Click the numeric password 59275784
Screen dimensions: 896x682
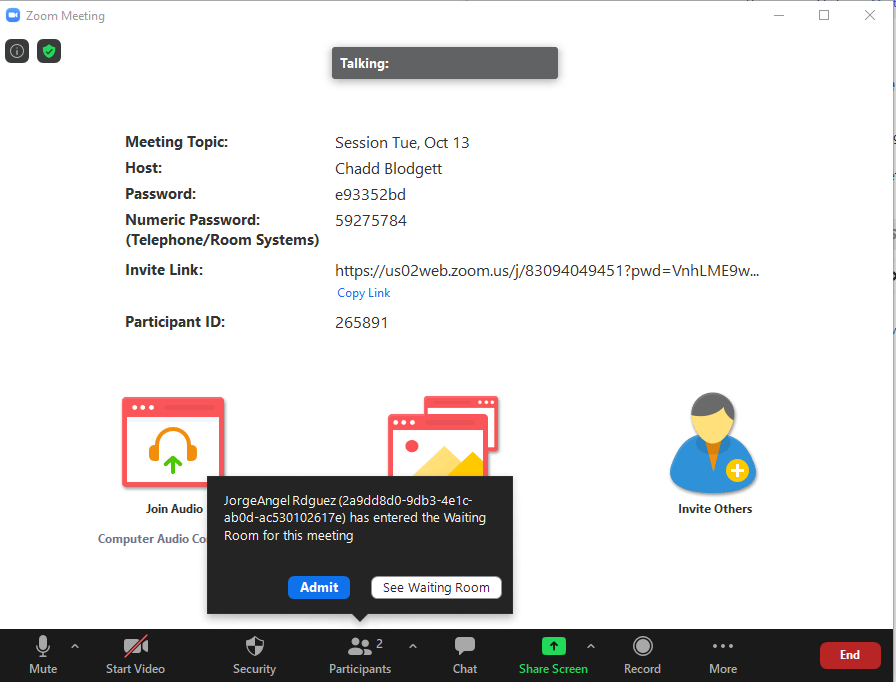(x=371, y=220)
